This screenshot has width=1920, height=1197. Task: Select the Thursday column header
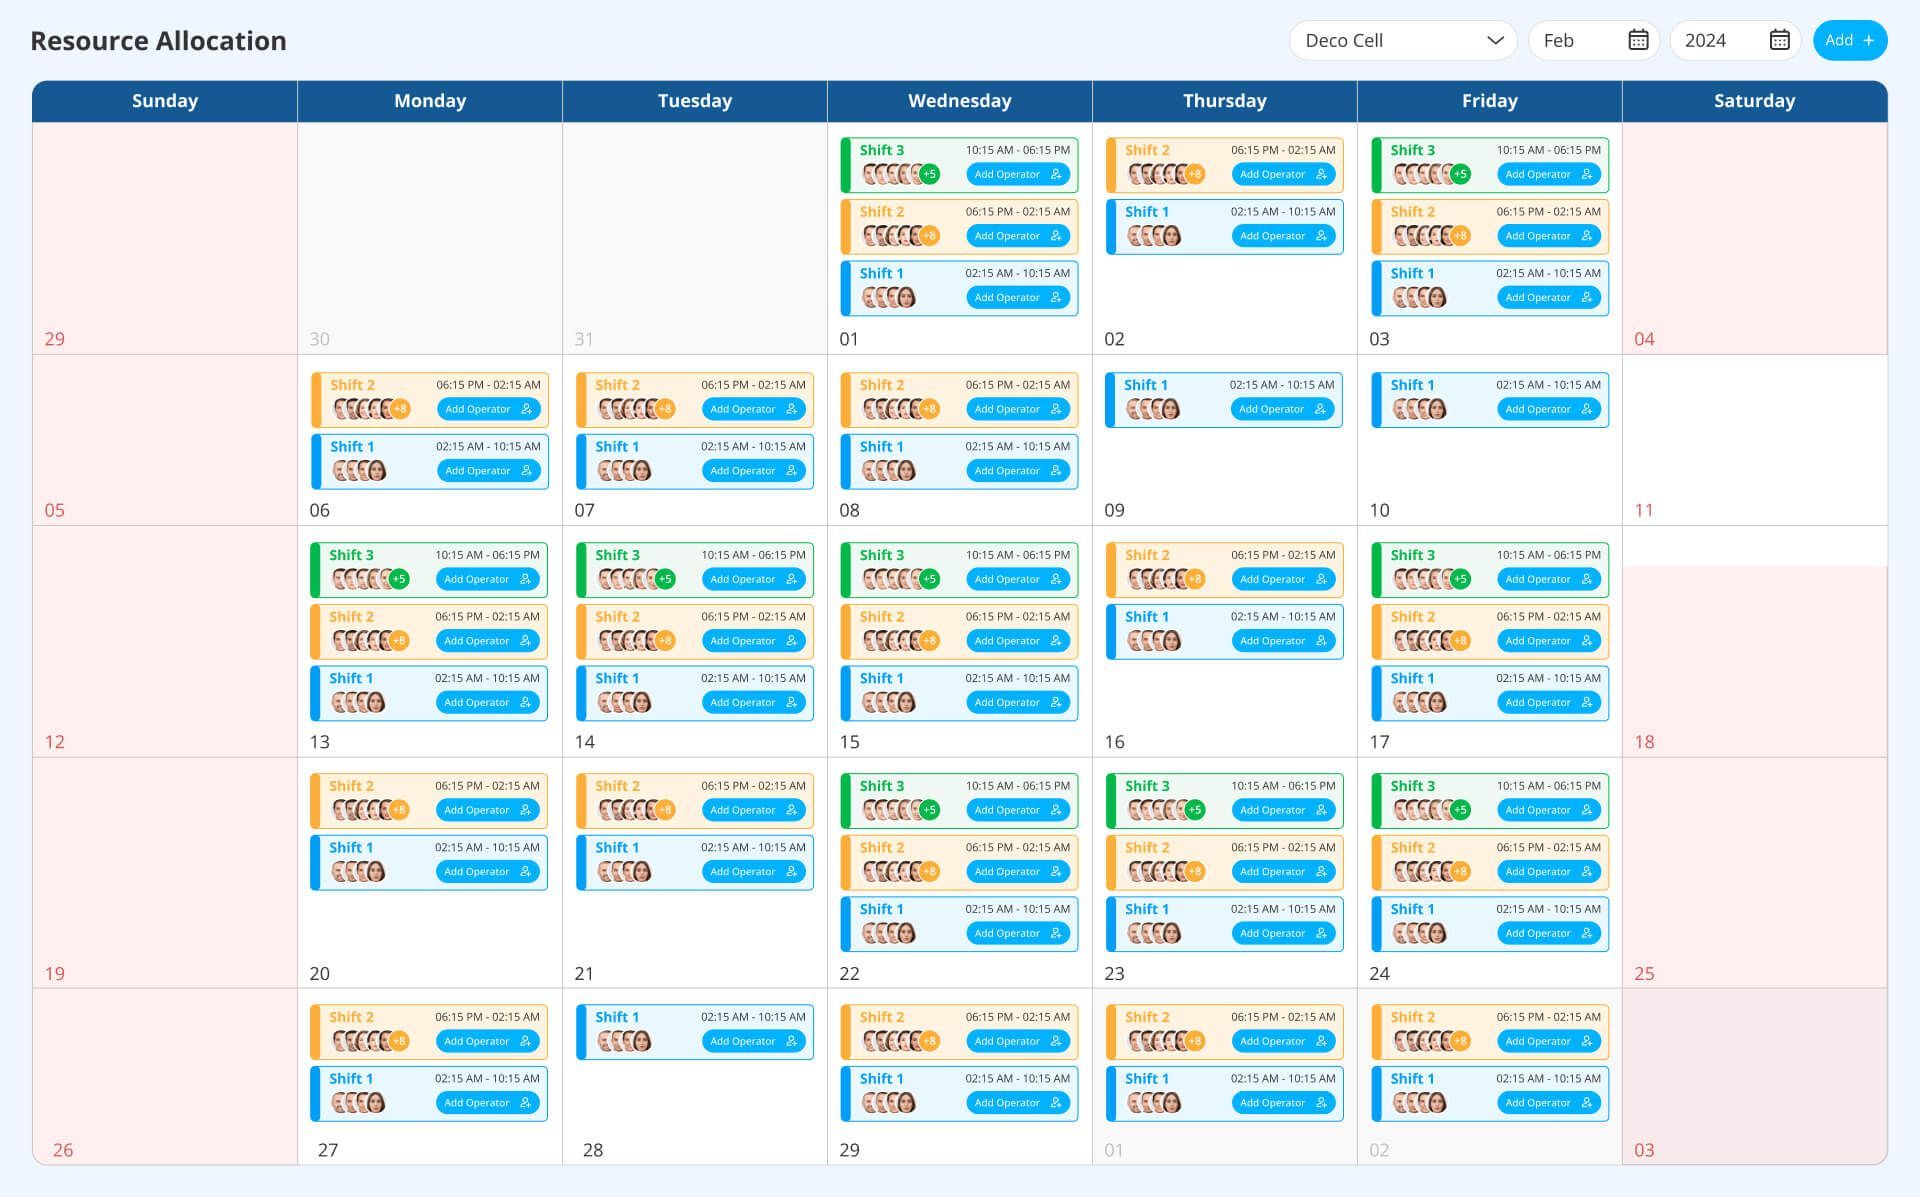tap(1224, 101)
